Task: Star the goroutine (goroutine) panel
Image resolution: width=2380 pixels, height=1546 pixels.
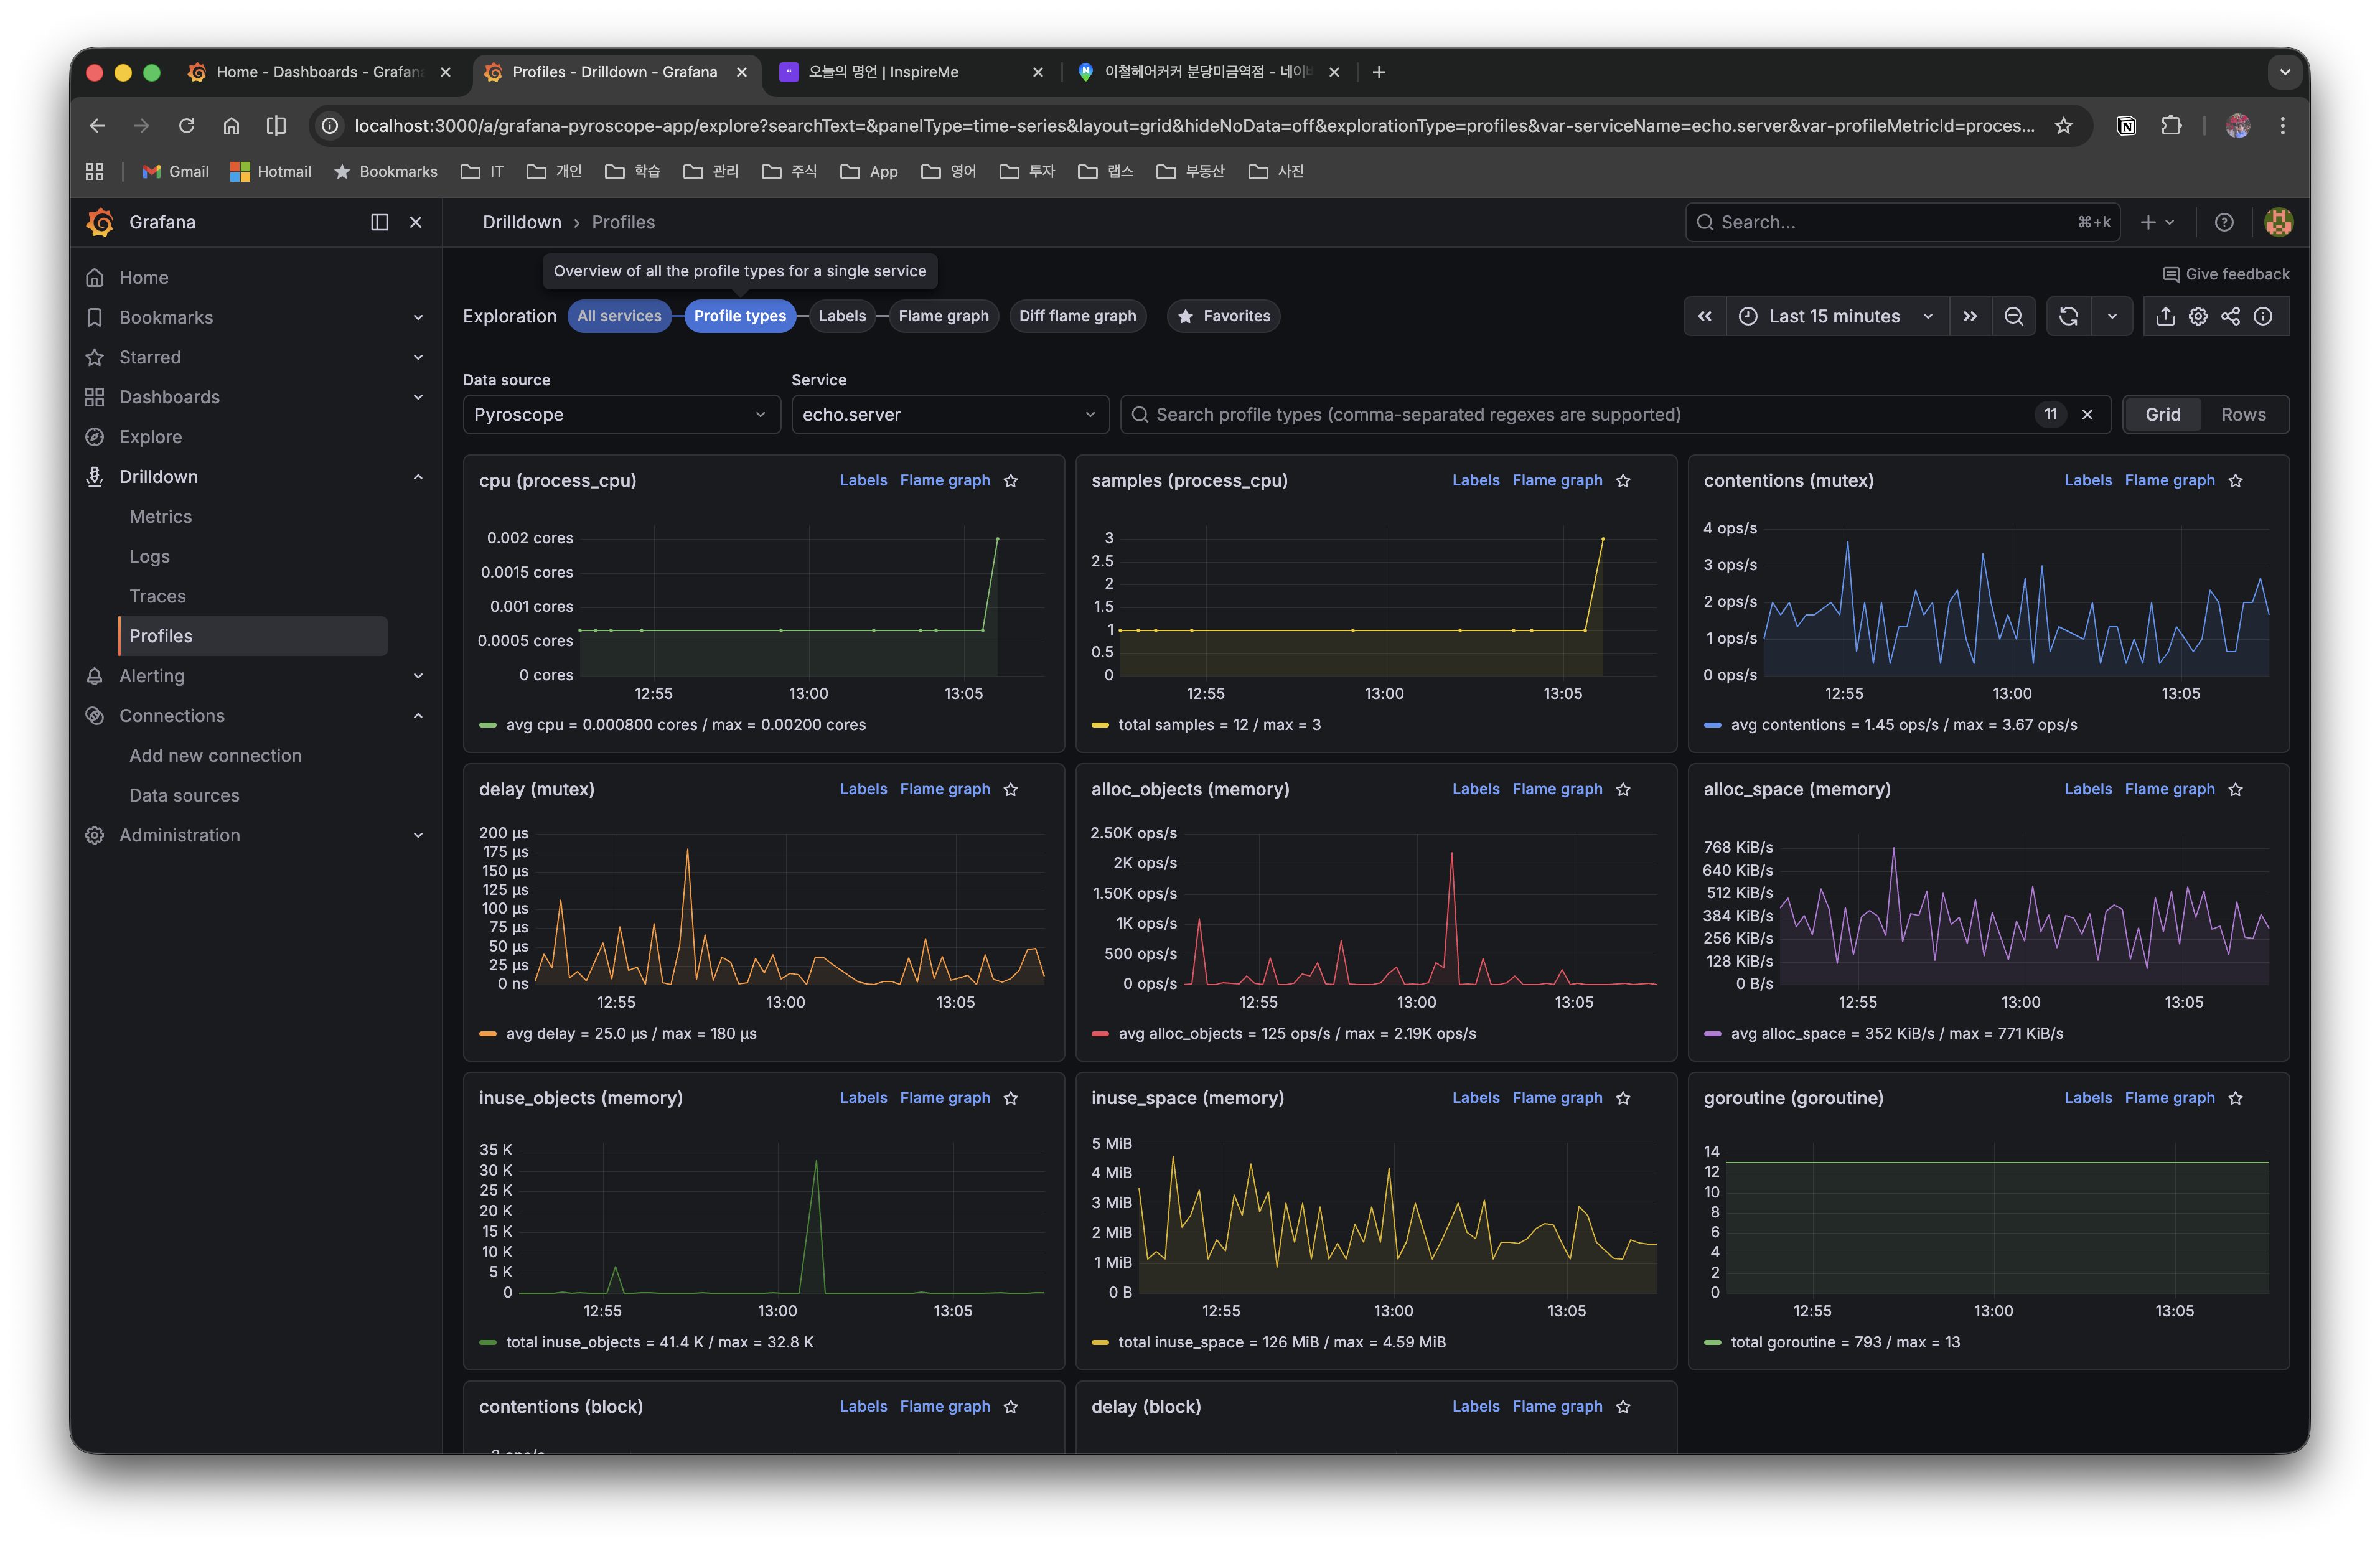Action: [x=2236, y=1098]
